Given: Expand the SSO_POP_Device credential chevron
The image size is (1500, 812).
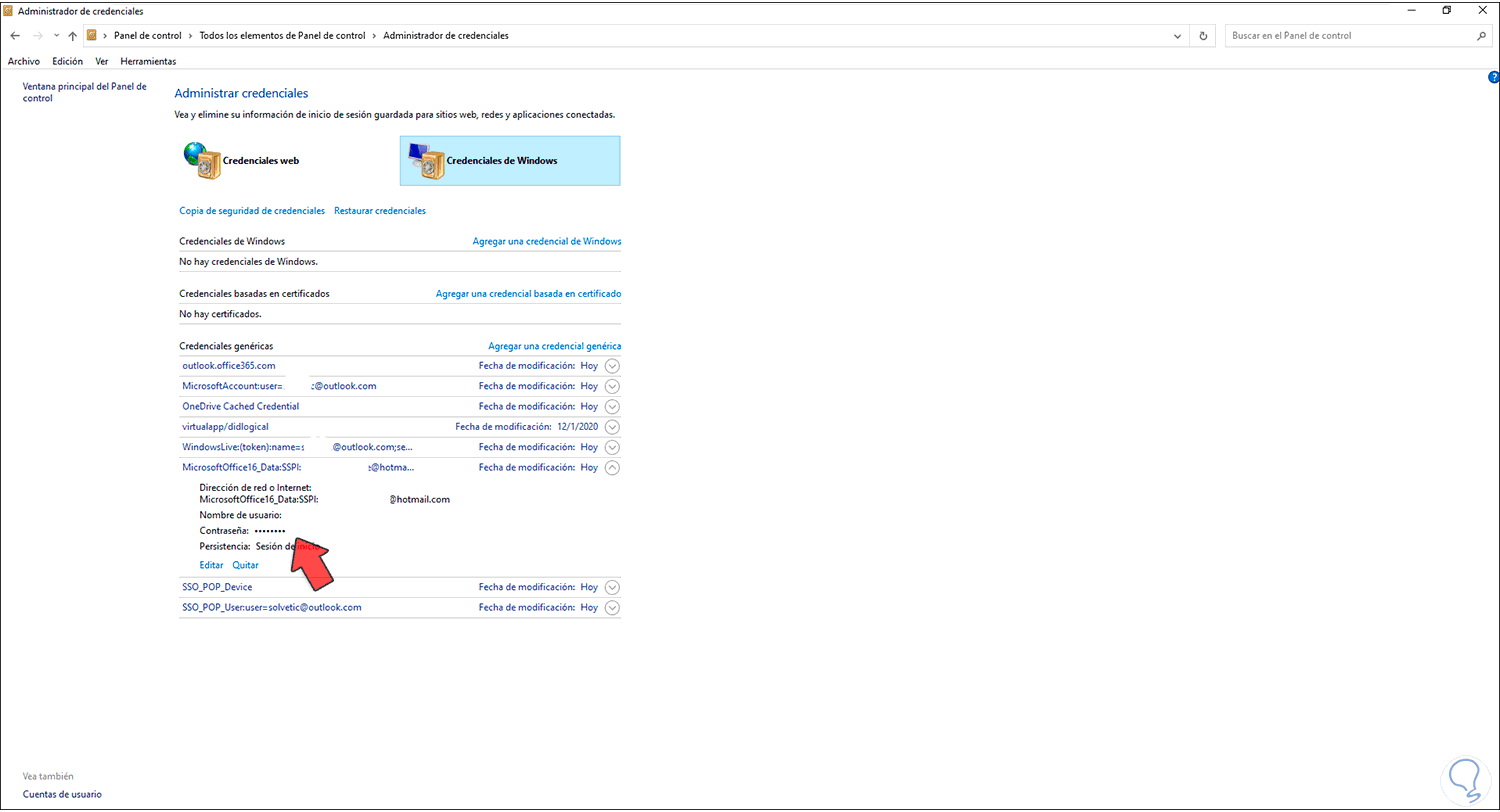Looking at the screenshot, I should 613,587.
